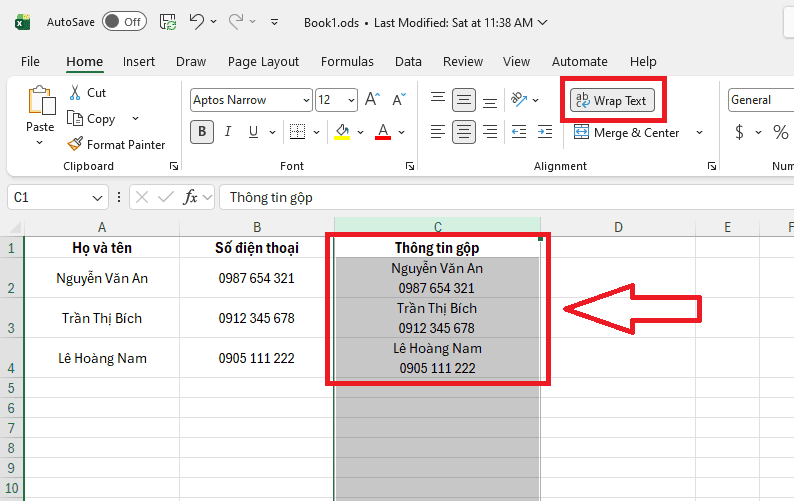Click the Excel app icon in title bar
The width and height of the screenshot is (794, 501).
22,23
